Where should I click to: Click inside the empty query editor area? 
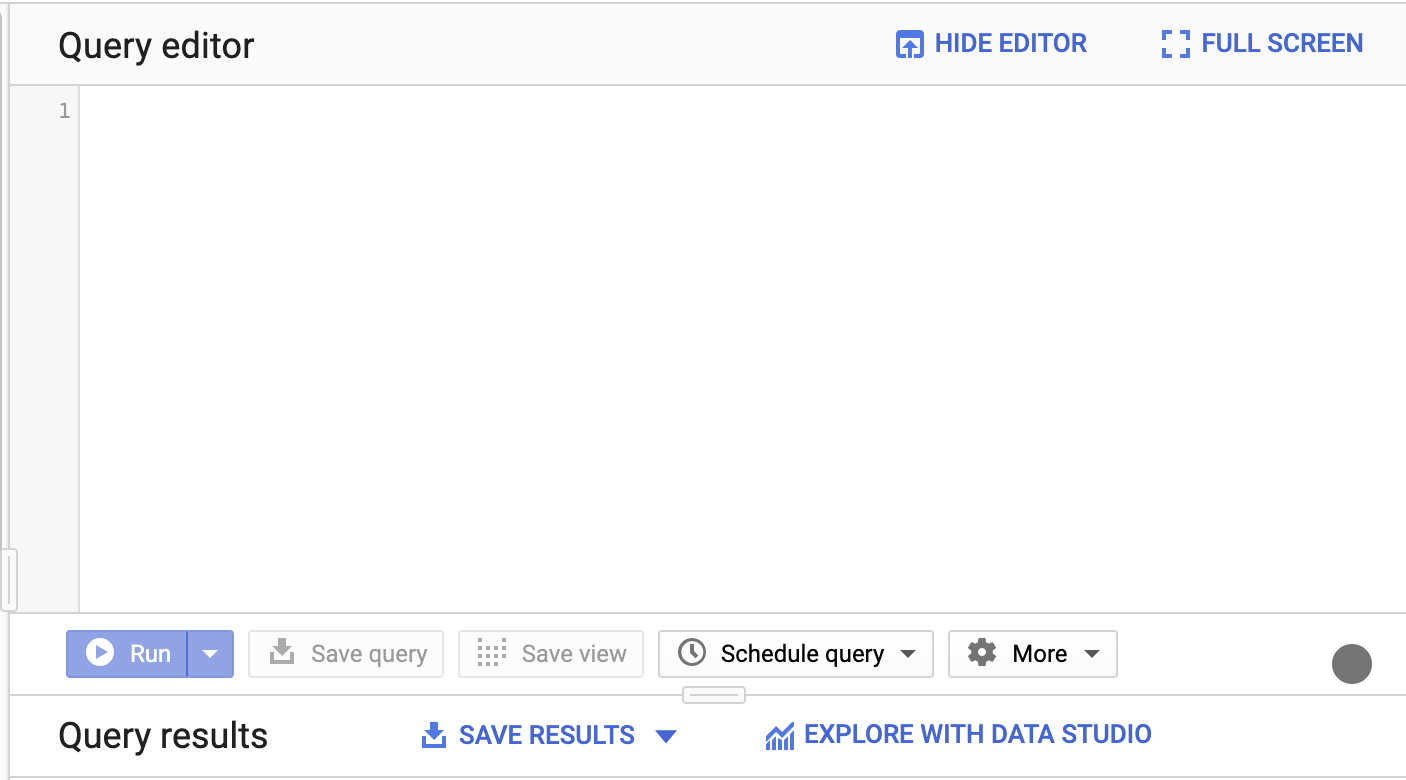click(700, 340)
